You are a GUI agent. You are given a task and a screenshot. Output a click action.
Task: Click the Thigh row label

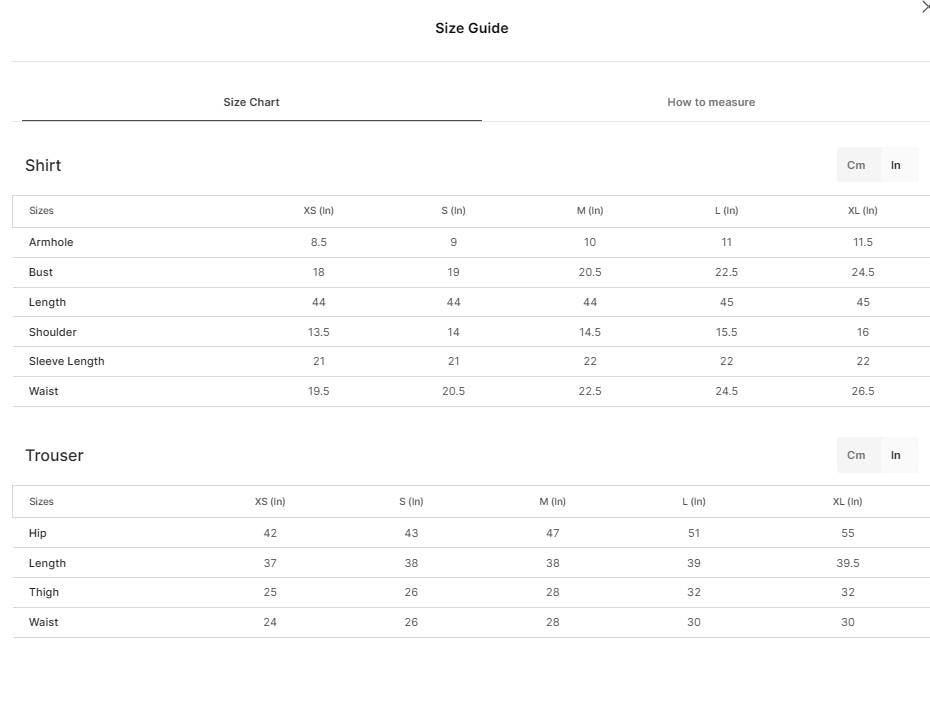pos(43,592)
